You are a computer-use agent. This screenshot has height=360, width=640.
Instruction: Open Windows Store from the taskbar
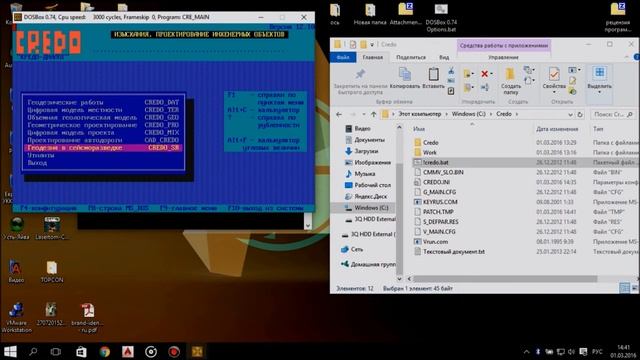point(81,351)
